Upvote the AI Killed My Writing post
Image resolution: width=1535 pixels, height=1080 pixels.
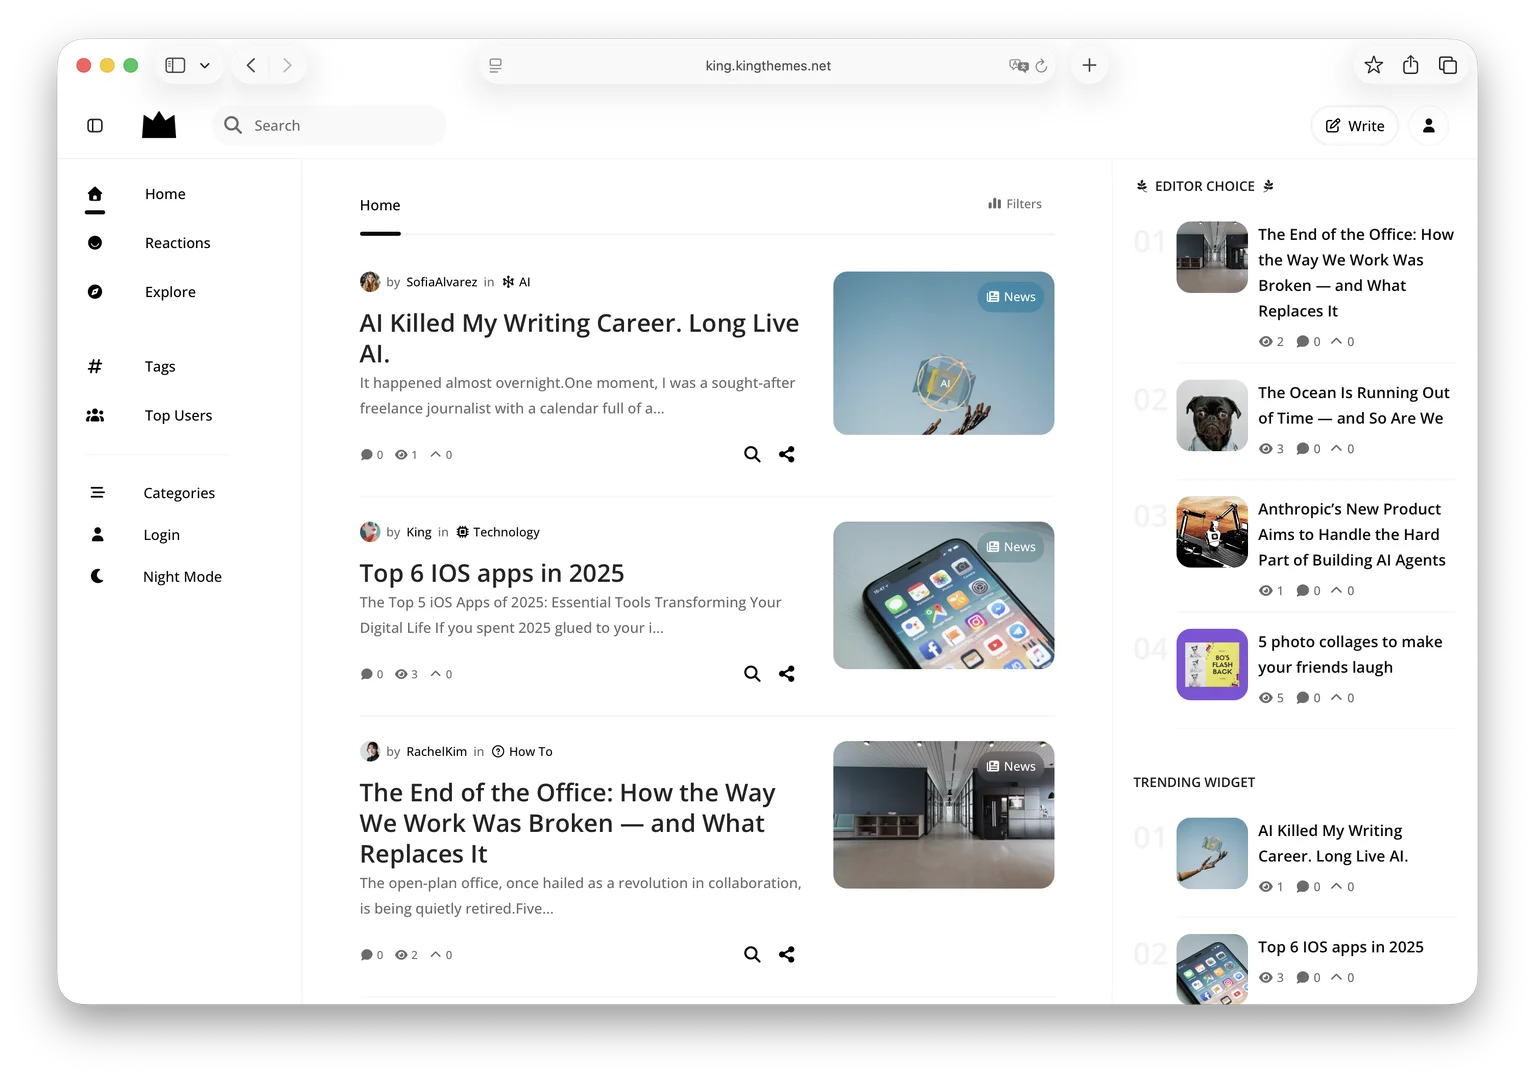pos(441,454)
